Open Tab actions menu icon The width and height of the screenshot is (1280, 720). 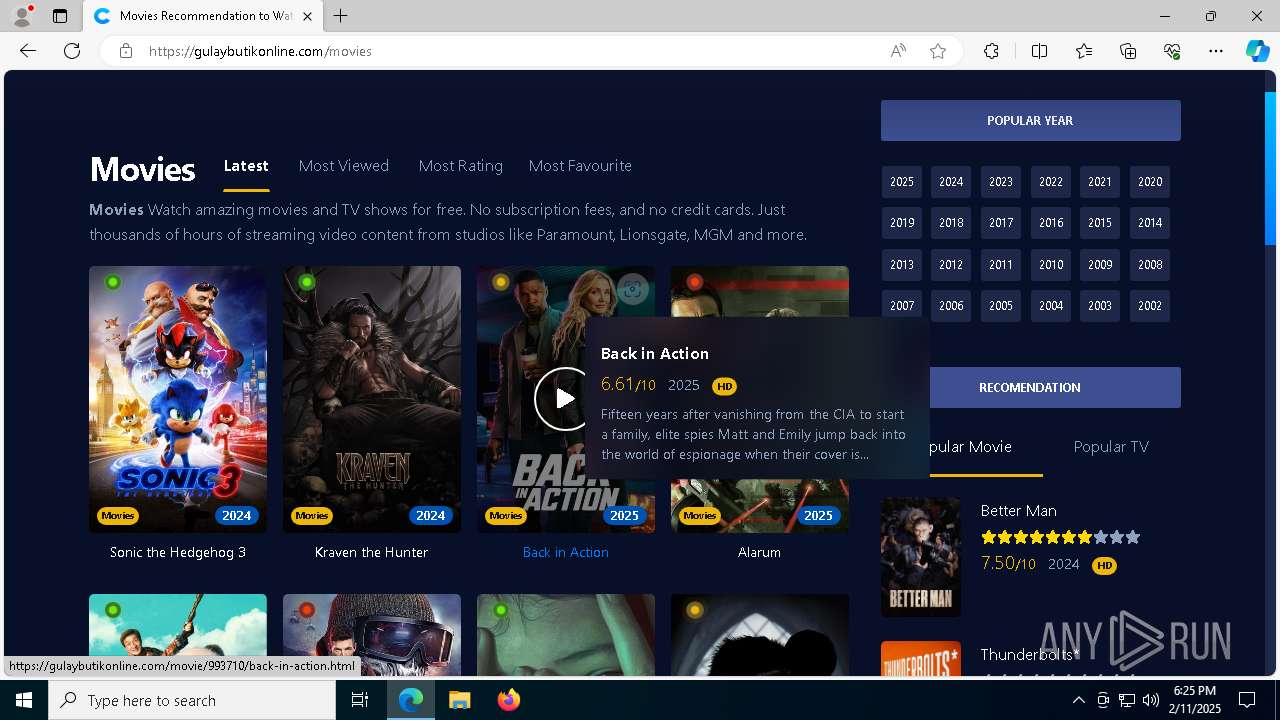tap(60, 16)
